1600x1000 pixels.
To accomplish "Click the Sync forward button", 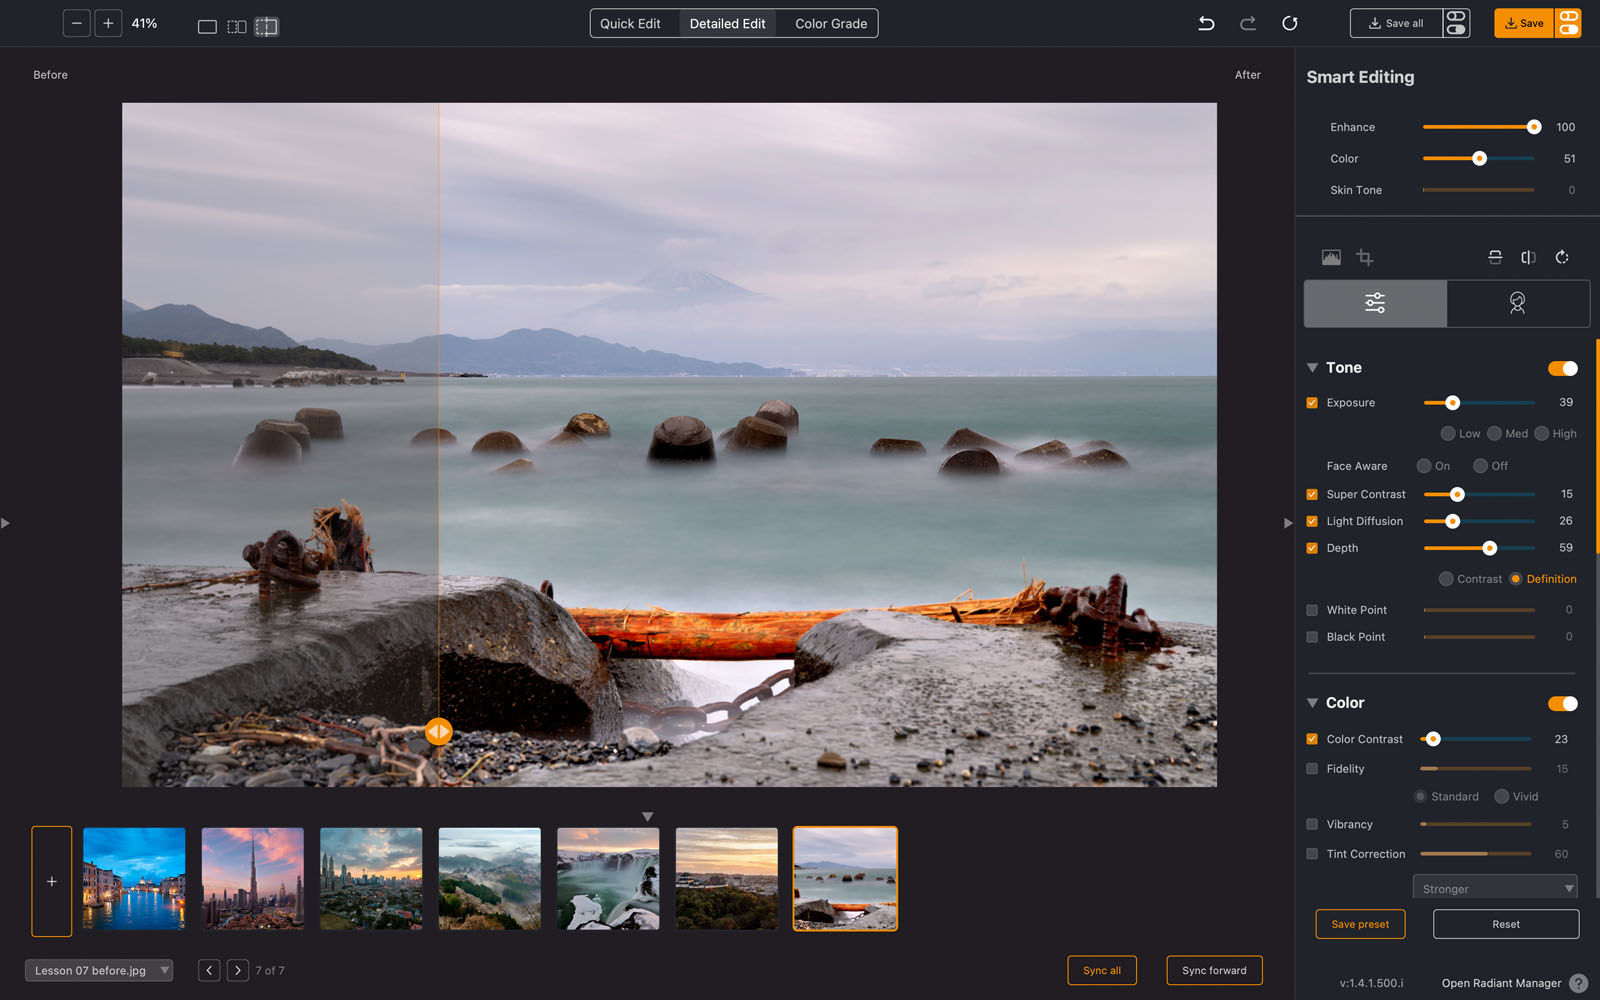I will tap(1214, 970).
